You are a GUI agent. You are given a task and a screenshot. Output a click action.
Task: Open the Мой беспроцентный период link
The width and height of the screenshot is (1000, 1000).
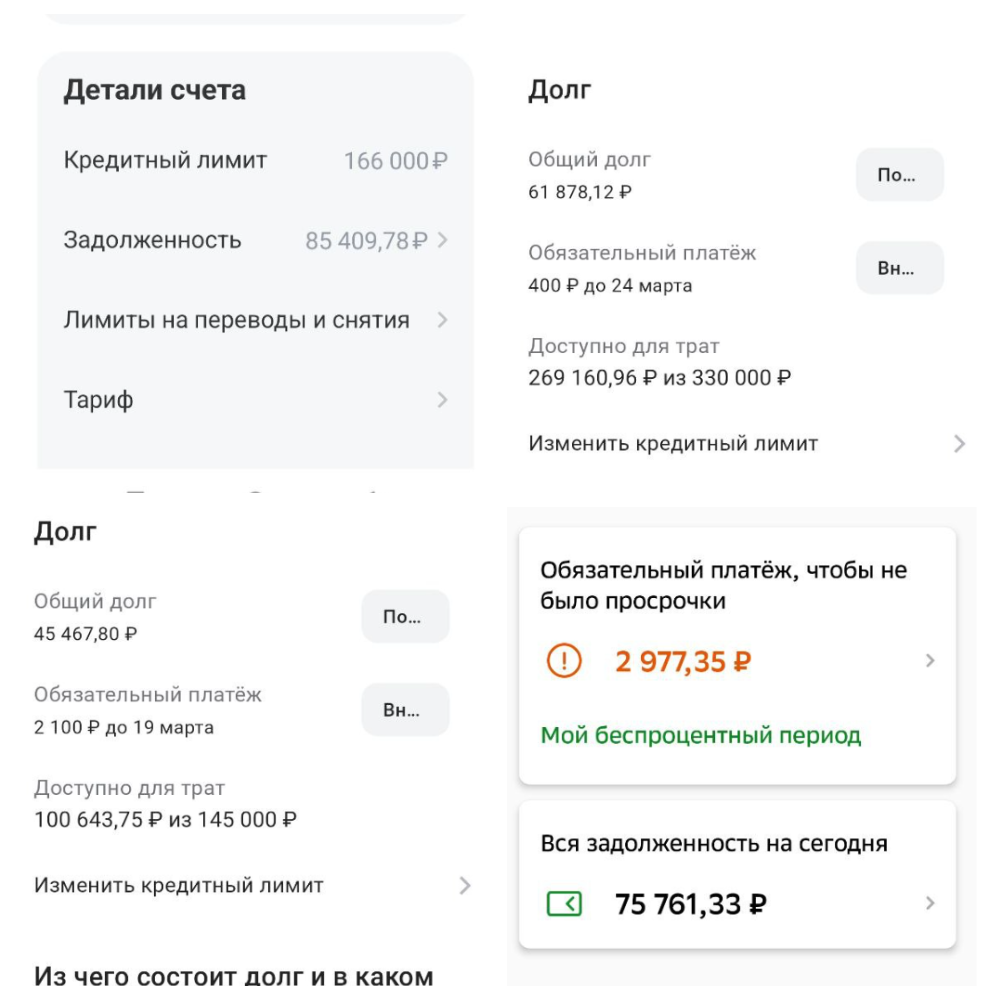[x=700, y=736]
